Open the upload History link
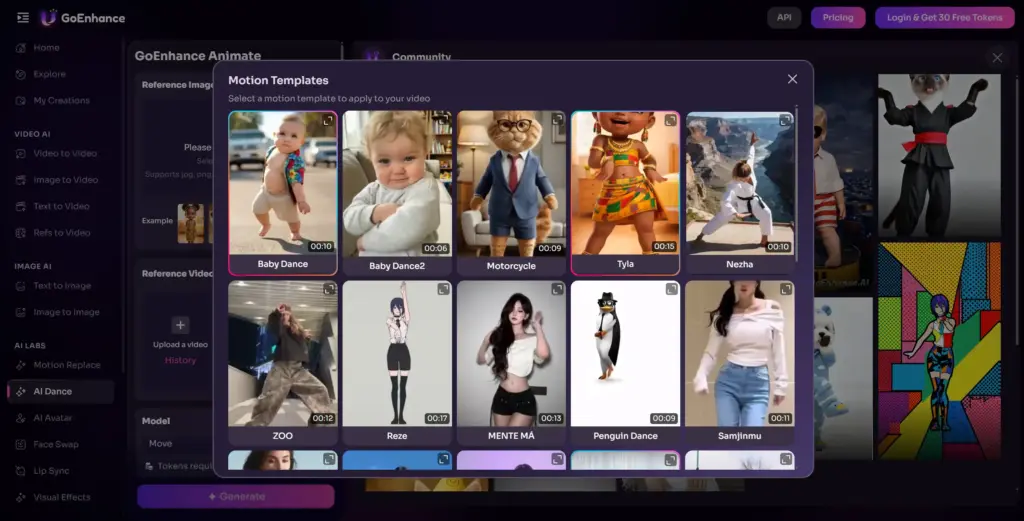The height and width of the screenshot is (521, 1024). (181, 360)
